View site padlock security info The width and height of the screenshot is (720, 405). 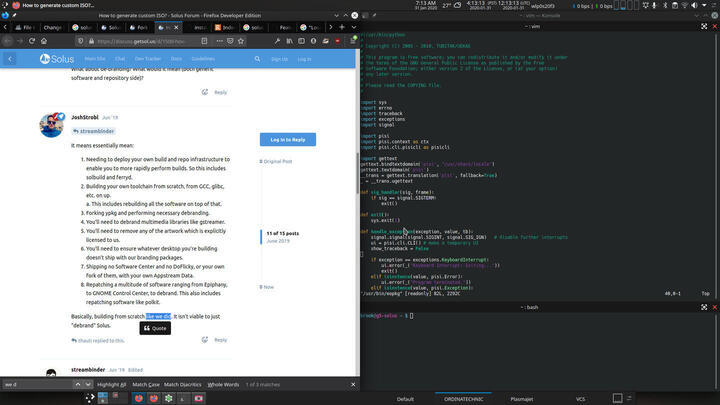pyautogui.click(x=91, y=41)
